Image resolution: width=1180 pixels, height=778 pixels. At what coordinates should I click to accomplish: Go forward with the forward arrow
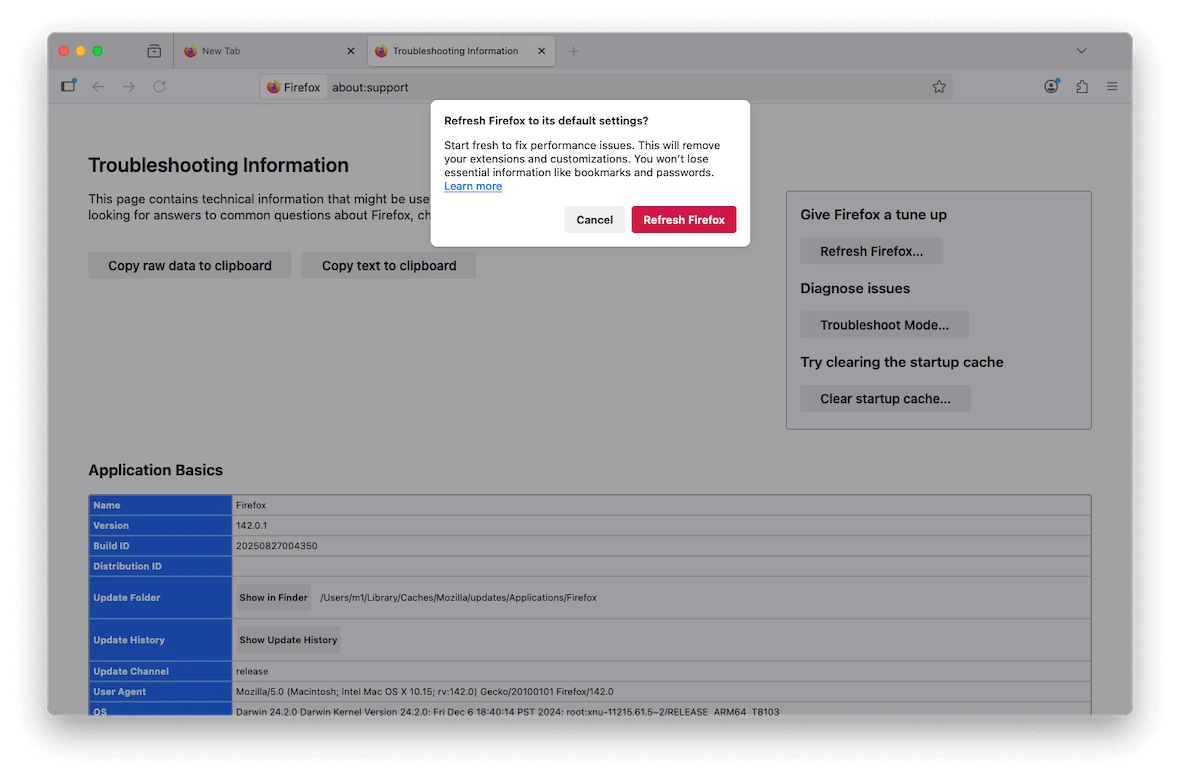[129, 87]
